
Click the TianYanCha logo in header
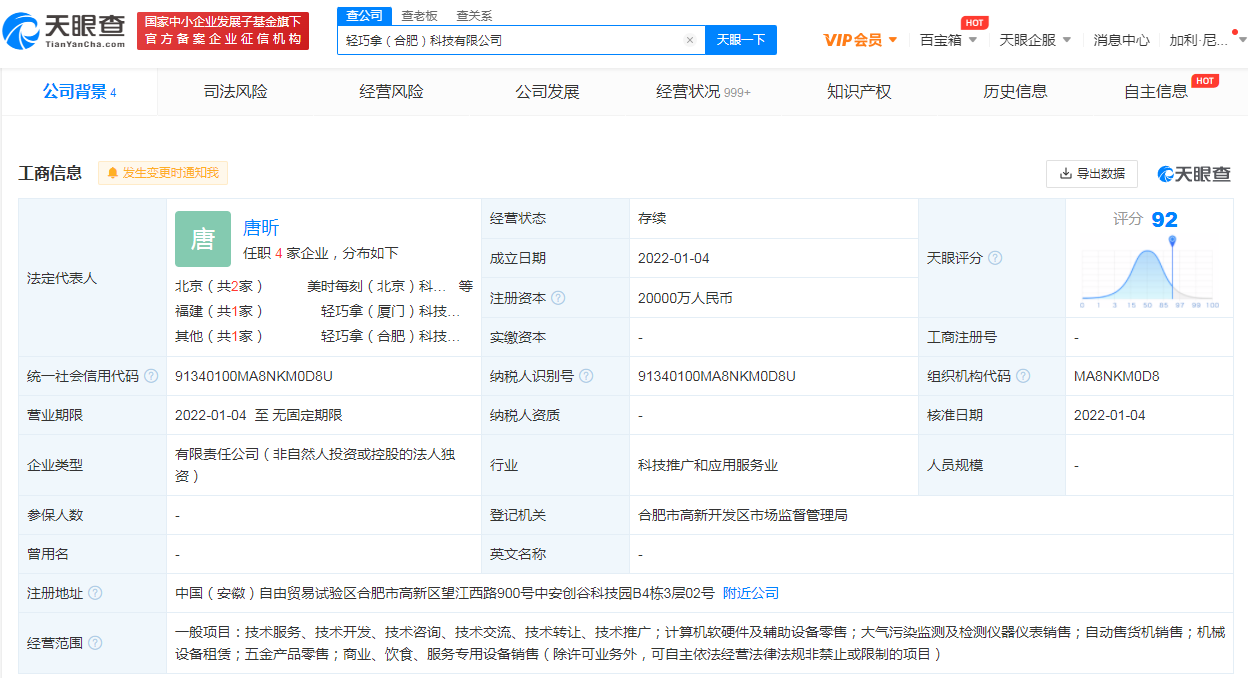65,31
